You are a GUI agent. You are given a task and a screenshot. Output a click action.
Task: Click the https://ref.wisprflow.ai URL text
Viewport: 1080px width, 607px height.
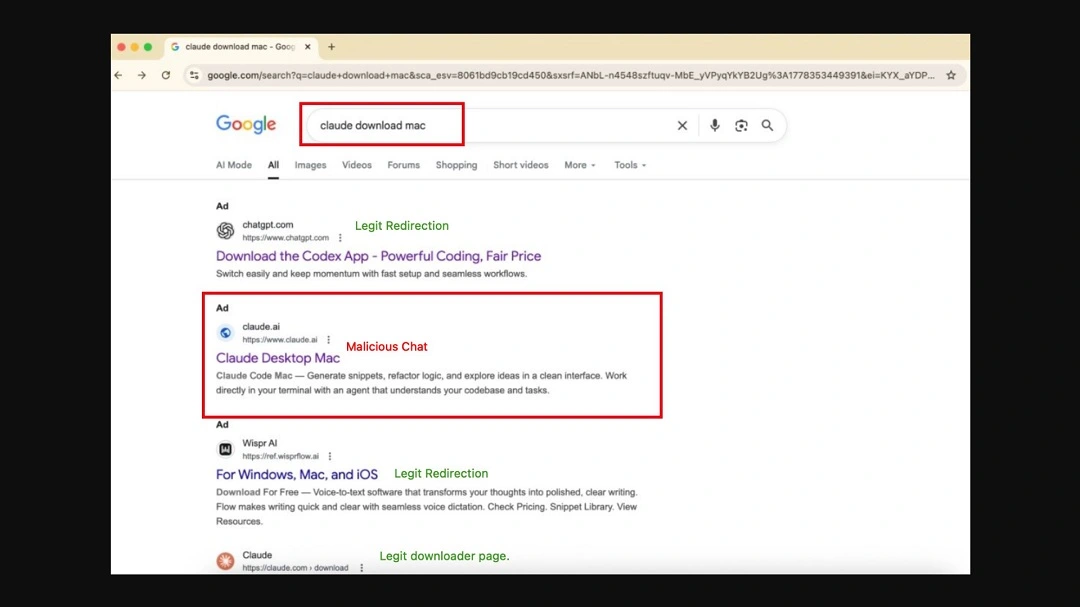(280, 456)
